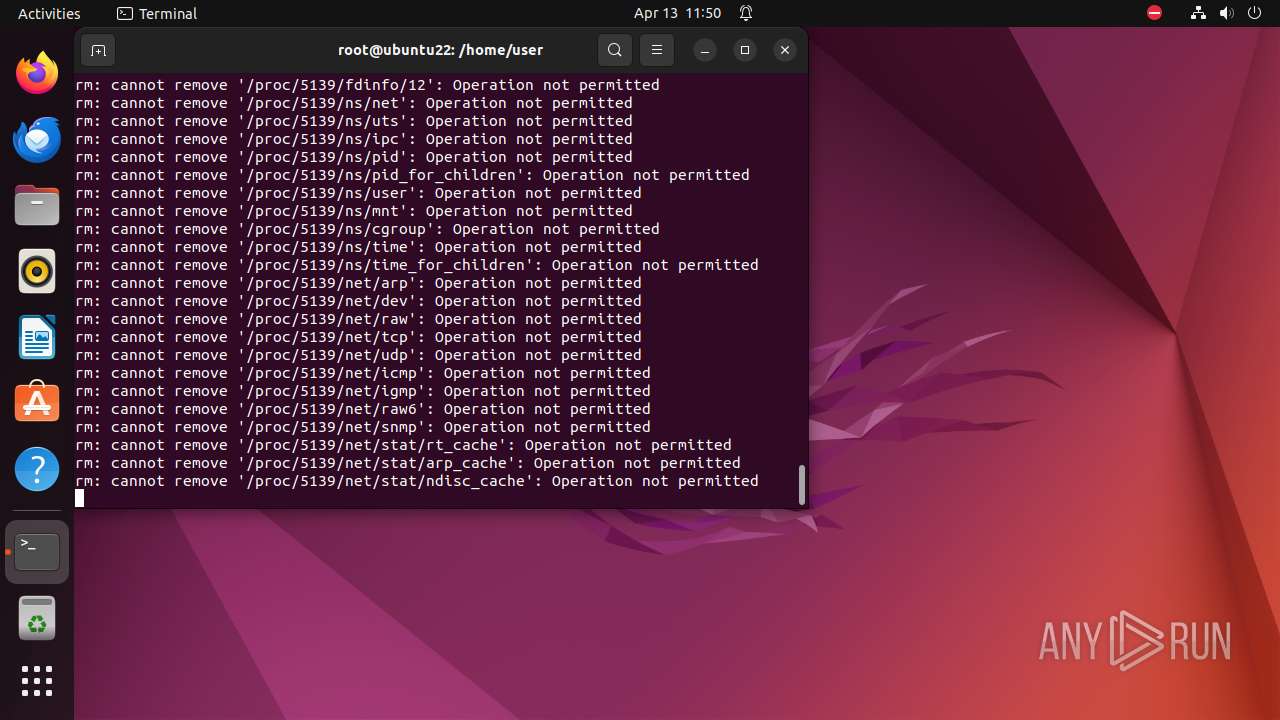Click the line with '/proc/5139/net/stat/arp_cache'

(x=408, y=463)
